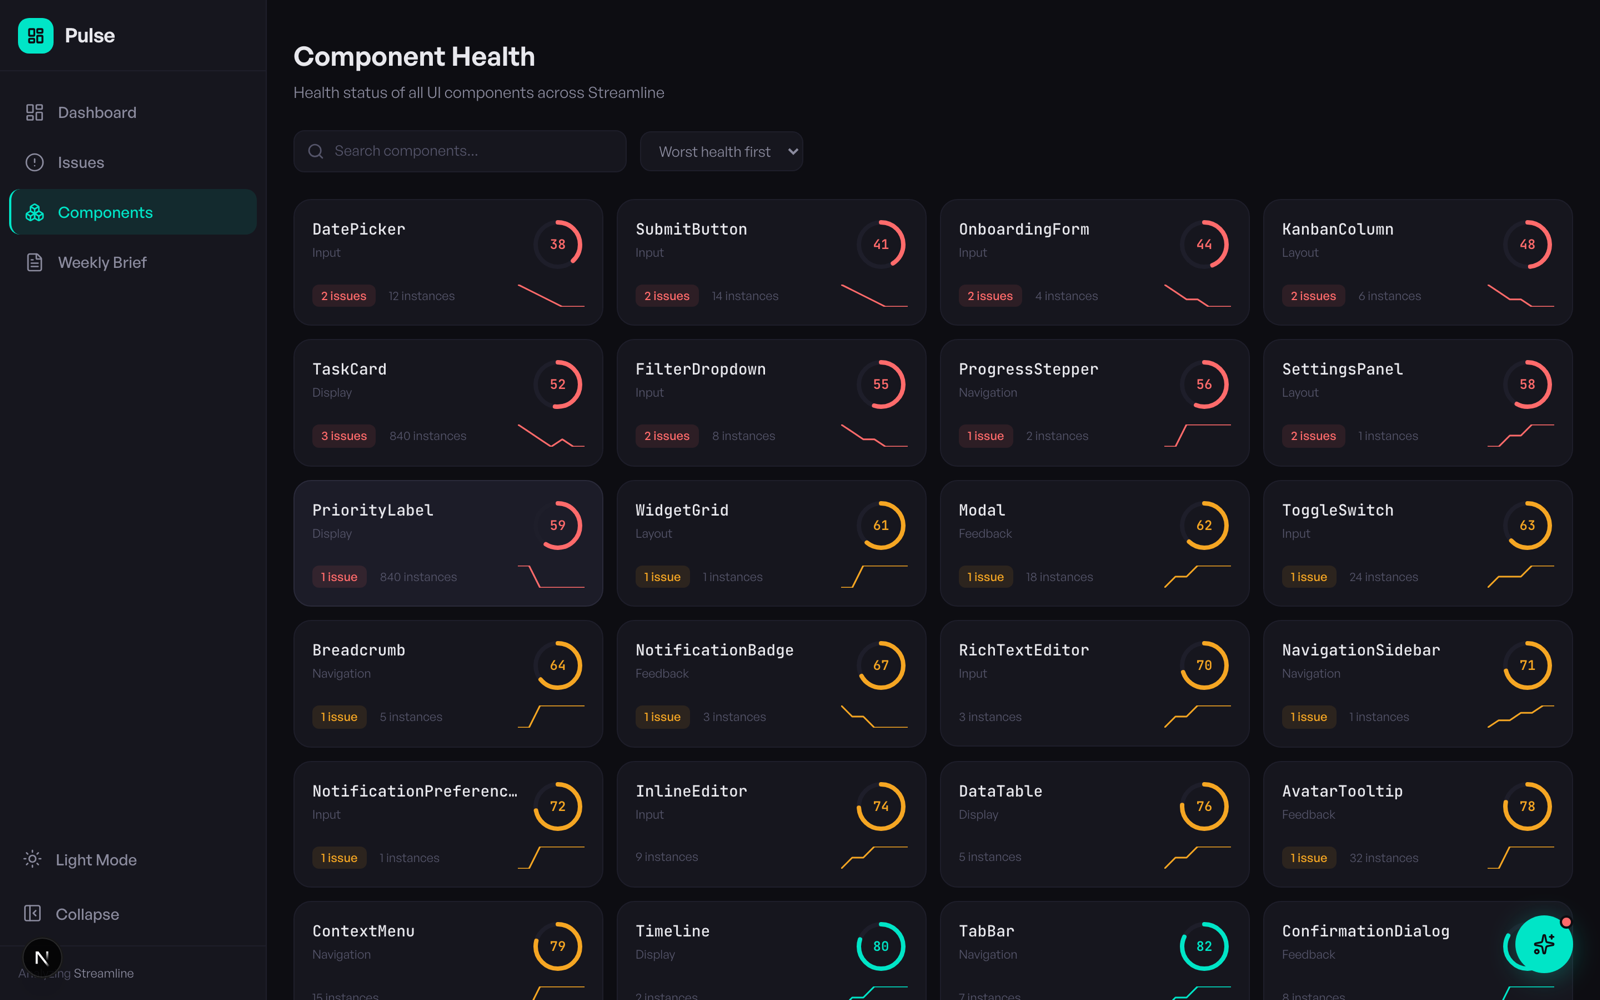
Task: Click the Pulse logo icon
Action: tap(35, 35)
